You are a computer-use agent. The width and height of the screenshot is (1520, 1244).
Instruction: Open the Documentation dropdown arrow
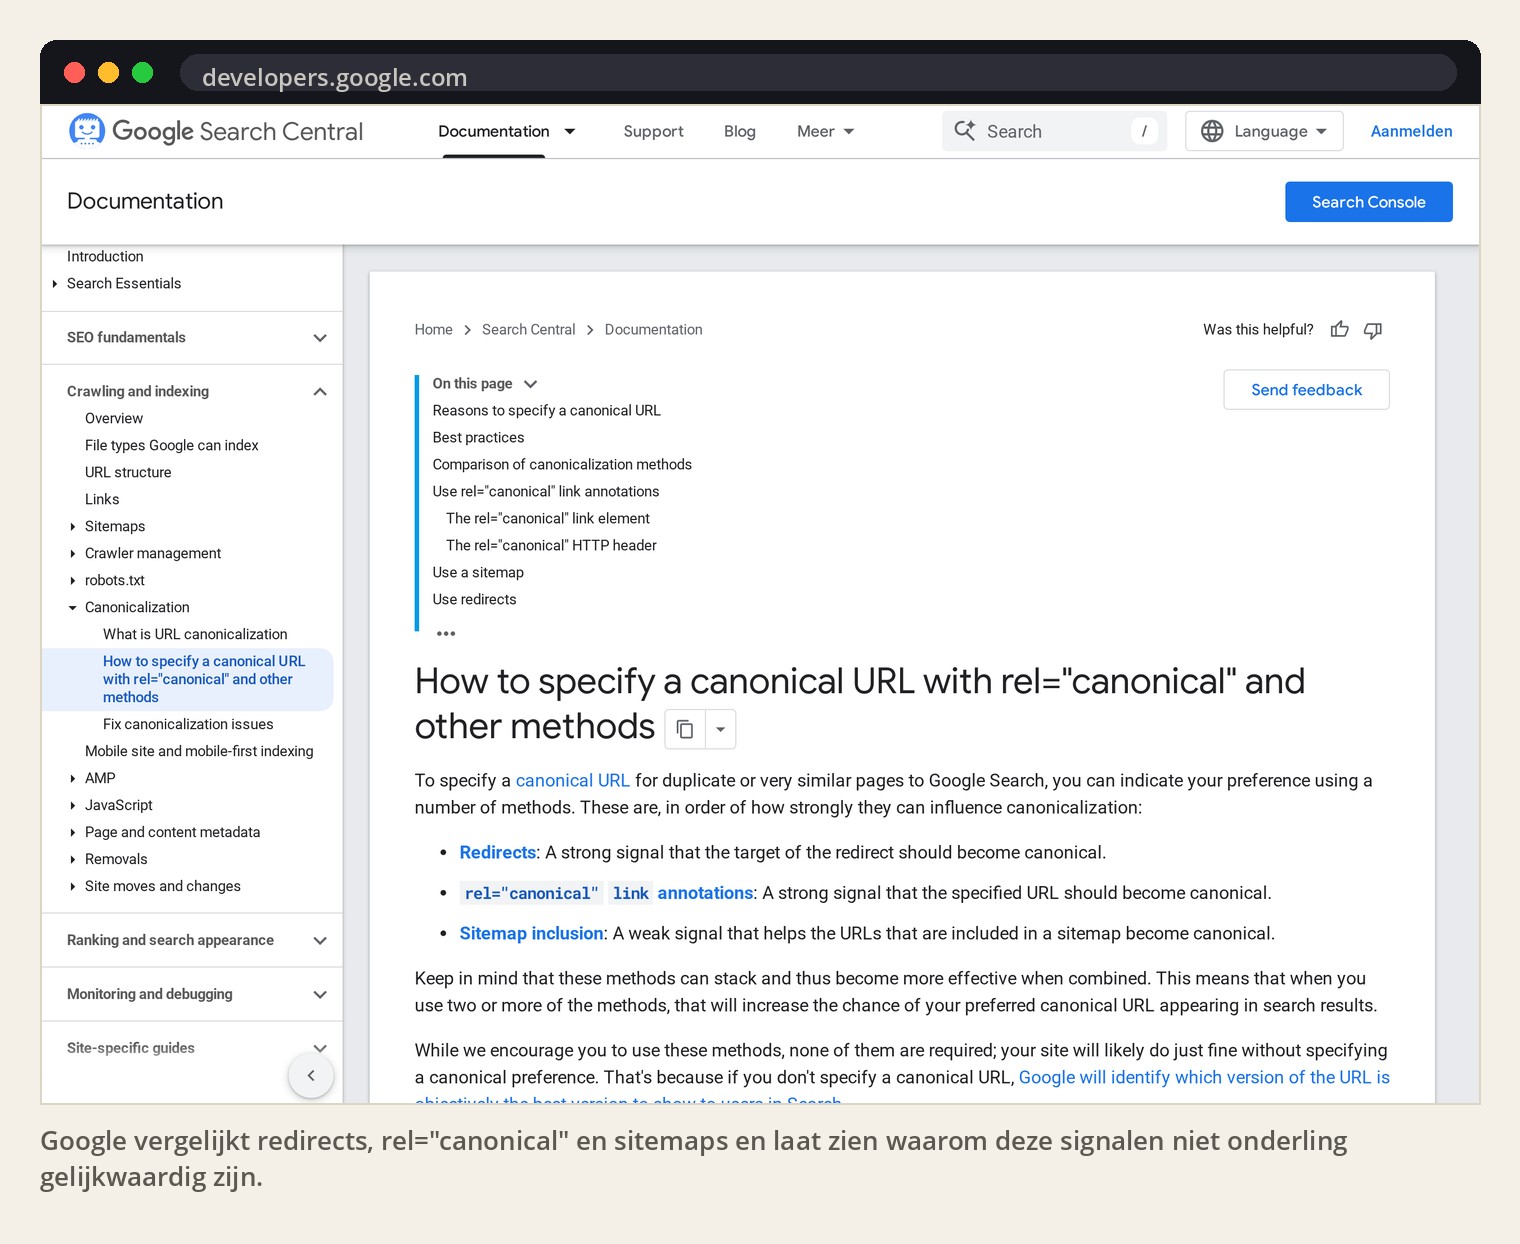(x=570, y=131)
